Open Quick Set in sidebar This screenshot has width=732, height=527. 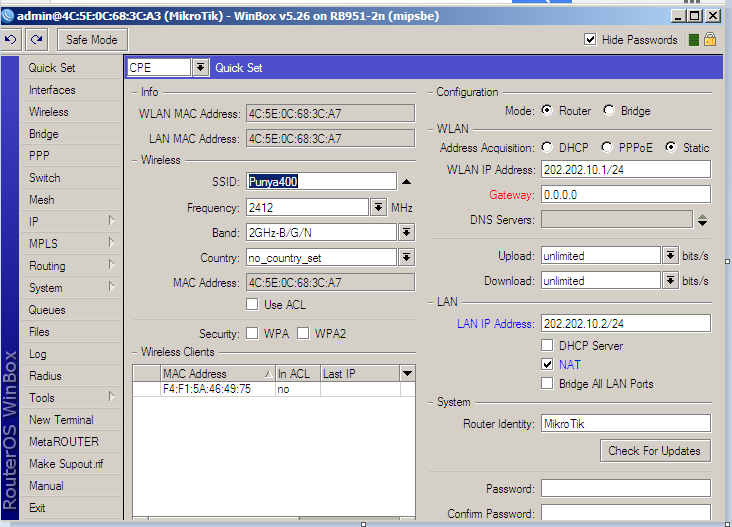[x=71, y=68]
